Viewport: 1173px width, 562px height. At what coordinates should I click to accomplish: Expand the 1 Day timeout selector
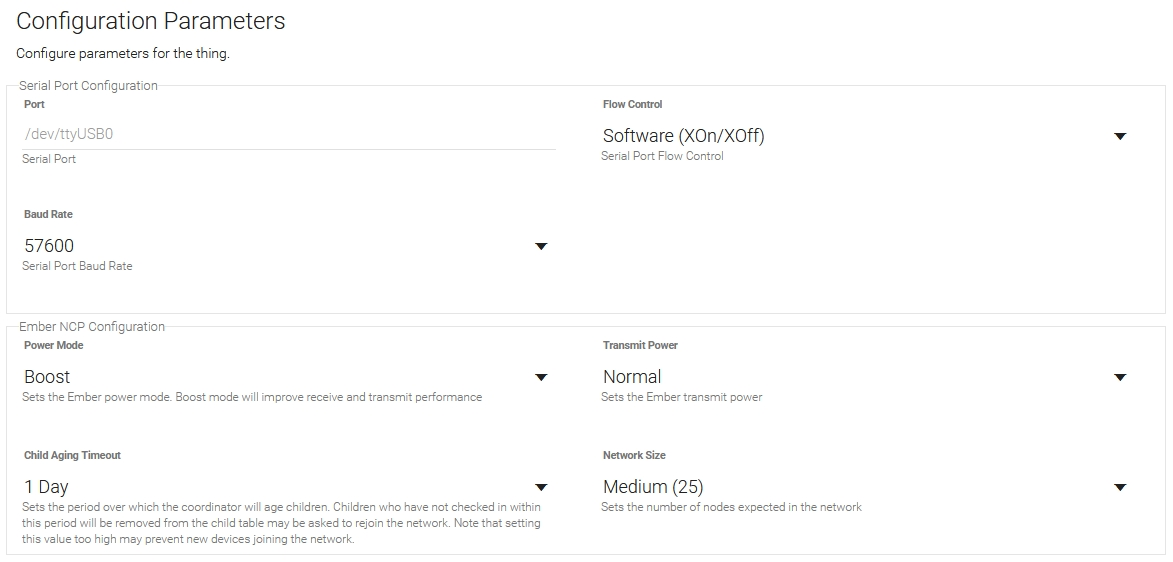46,487
